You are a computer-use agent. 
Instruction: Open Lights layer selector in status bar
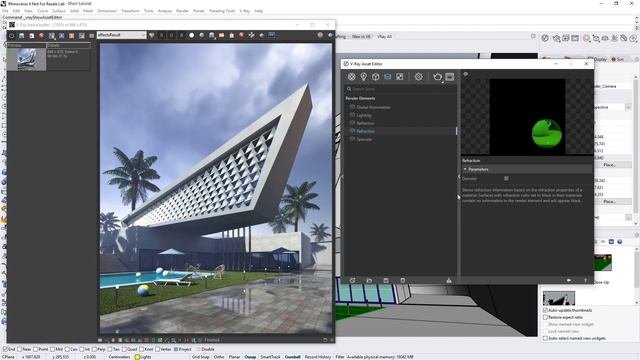coord(146,357)
